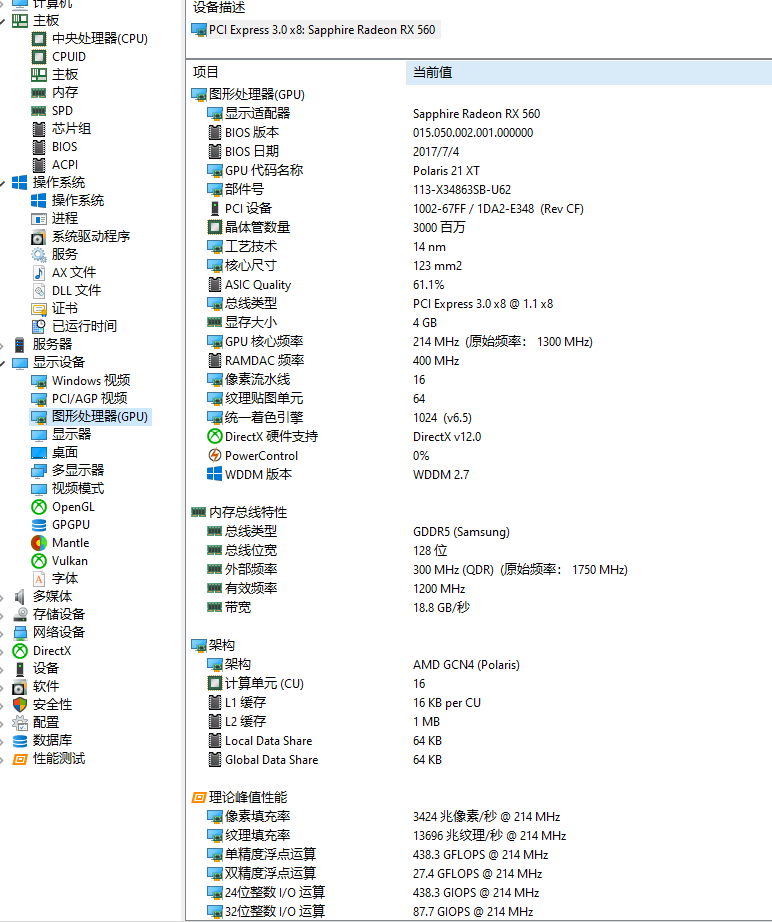Click the 性能测试 benchmark icon

point(20,758)
